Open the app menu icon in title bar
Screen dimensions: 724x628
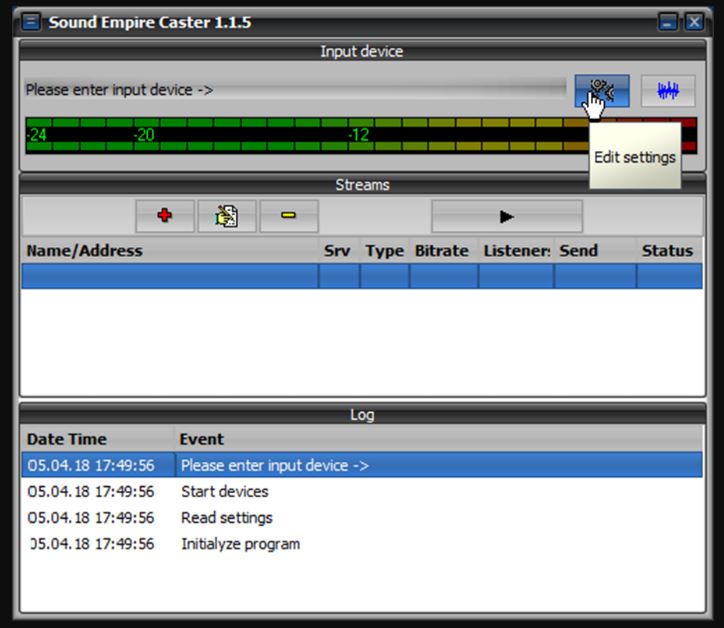click(x=31, y=22)
